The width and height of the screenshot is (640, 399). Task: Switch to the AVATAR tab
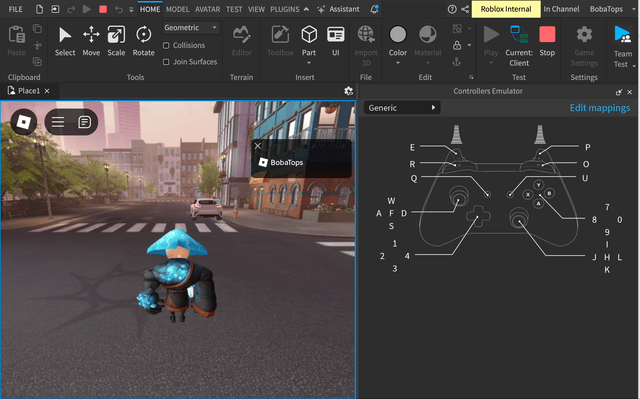[x=207, y=9]
